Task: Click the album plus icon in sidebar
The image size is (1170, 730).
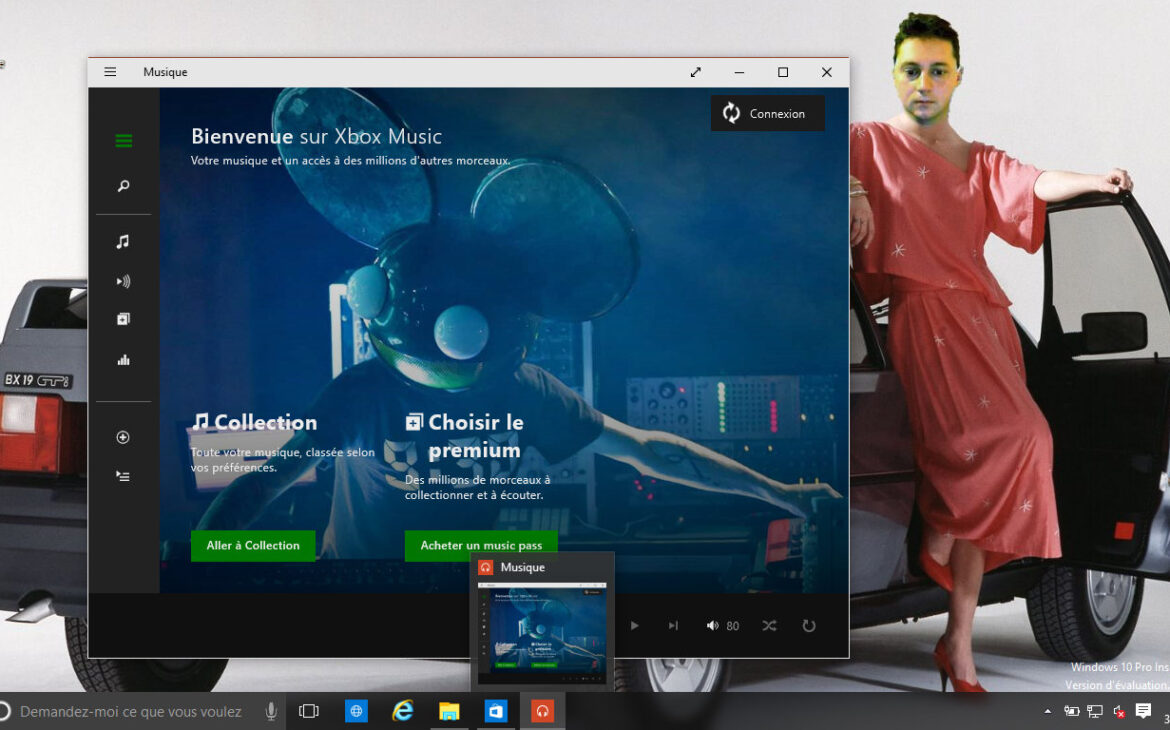Action: 123,320
